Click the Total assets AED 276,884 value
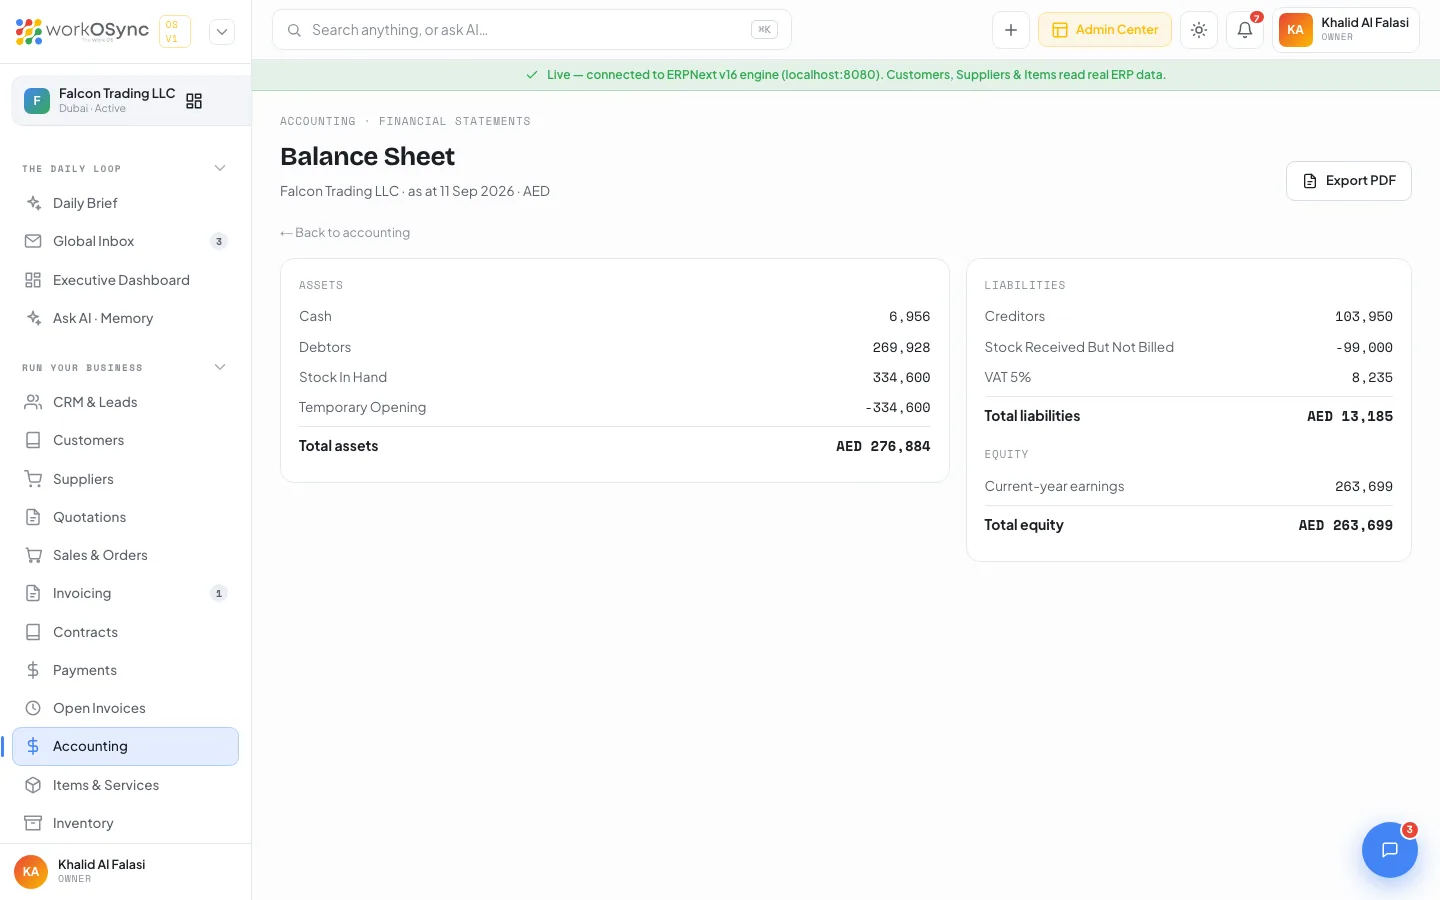The height and width of the screenshot is (900, 1440). tap(883, 446)
